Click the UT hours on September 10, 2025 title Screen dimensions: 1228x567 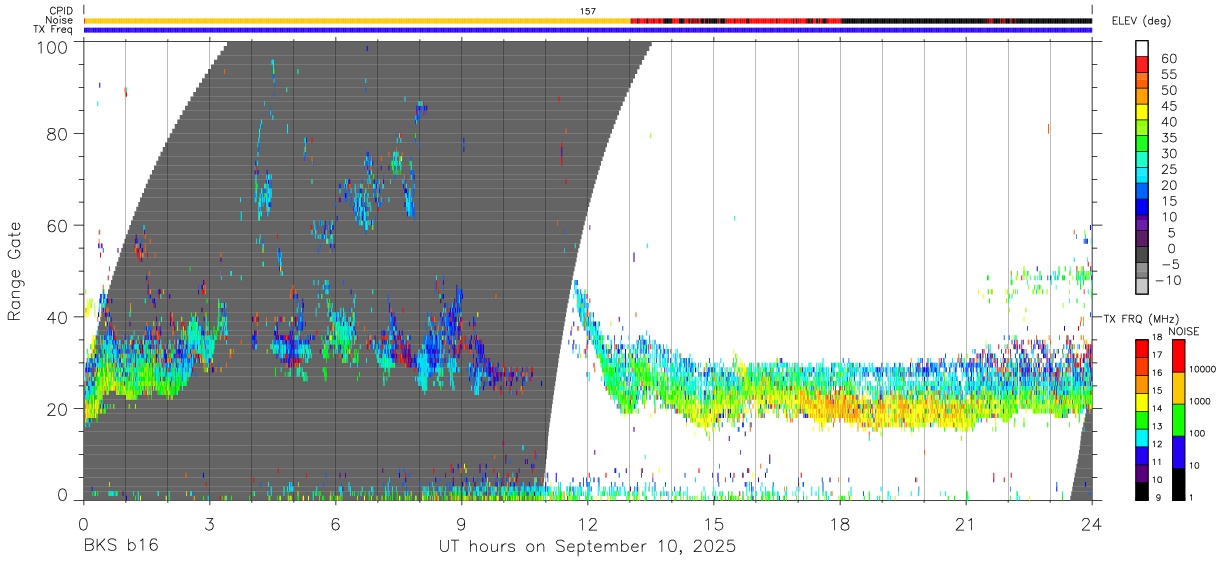(588, 547)
